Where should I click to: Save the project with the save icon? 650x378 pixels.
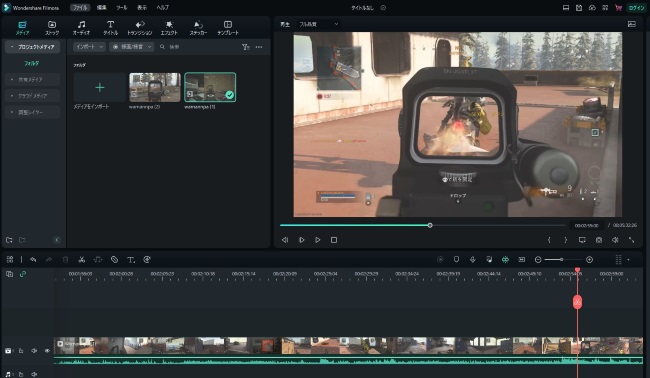(579, 7)
